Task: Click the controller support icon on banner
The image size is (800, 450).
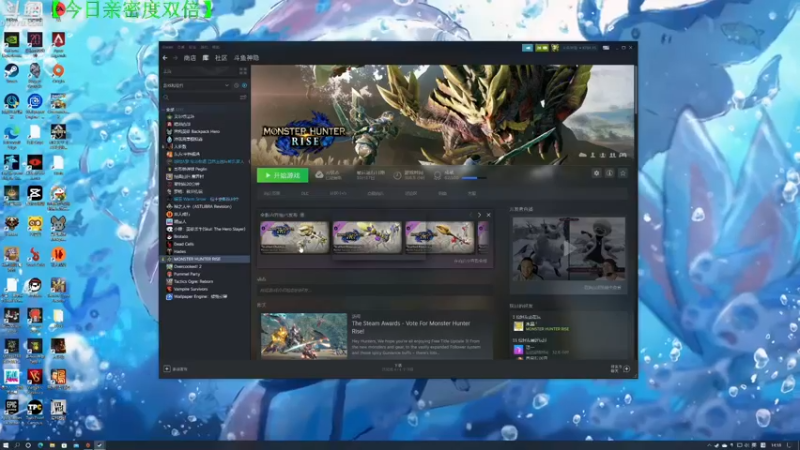Action: pos(623,155)
